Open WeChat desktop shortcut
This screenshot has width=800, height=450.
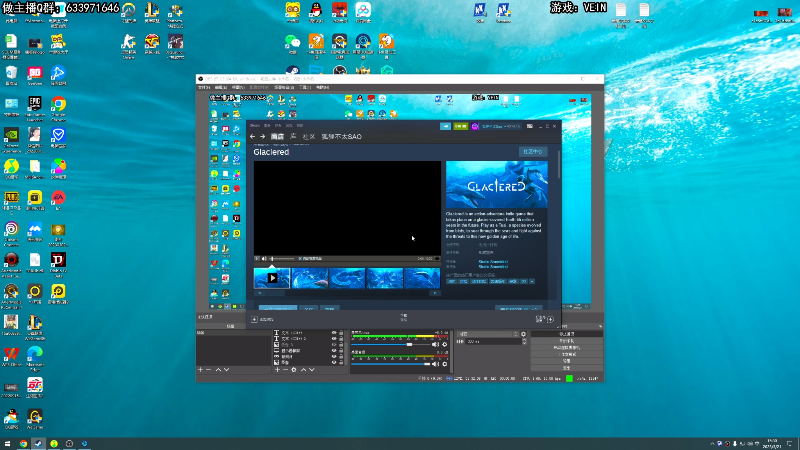(292, 44)
